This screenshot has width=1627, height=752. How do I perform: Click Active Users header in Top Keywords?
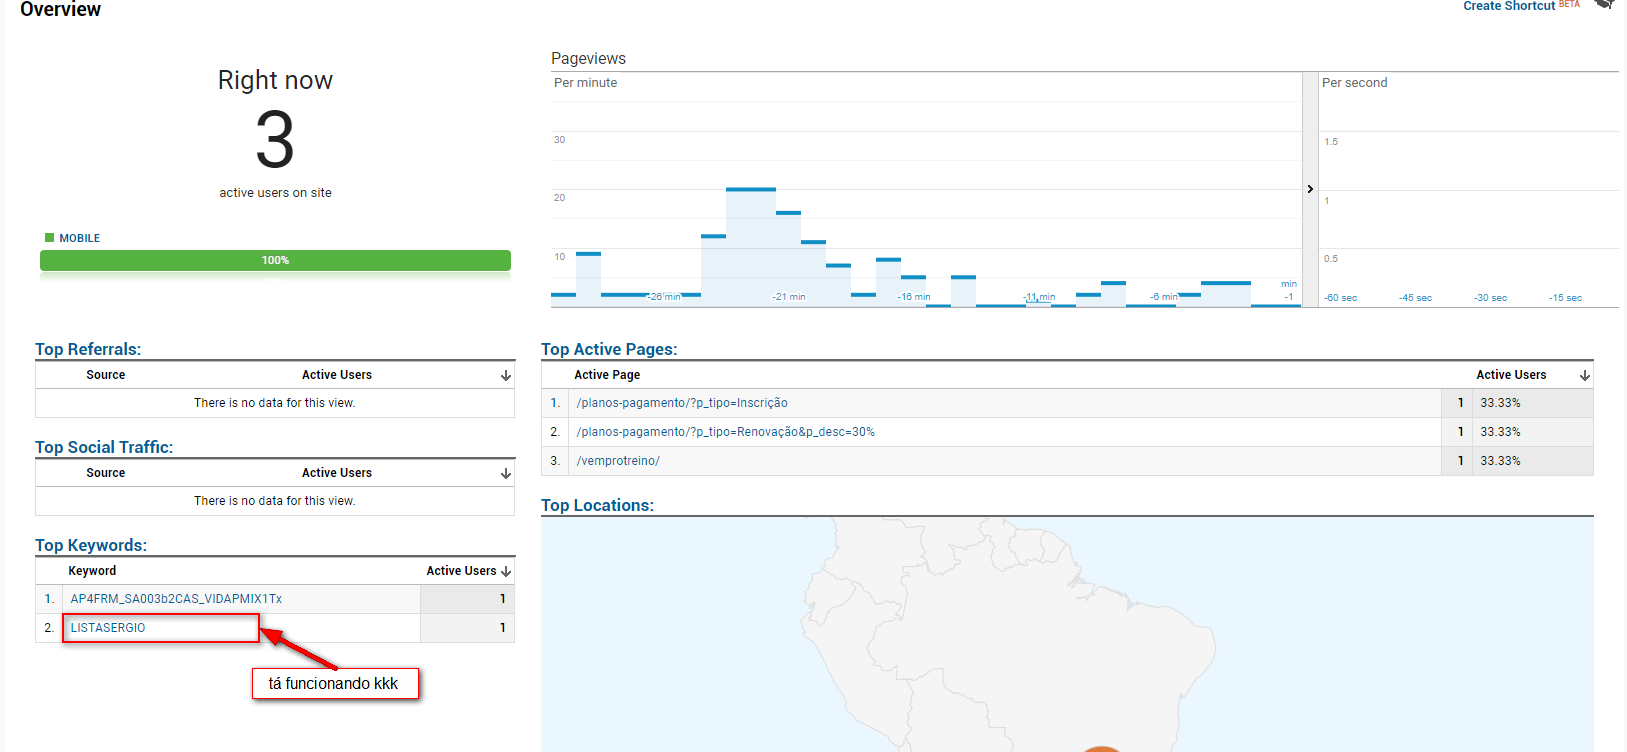(x=461, y=571)
